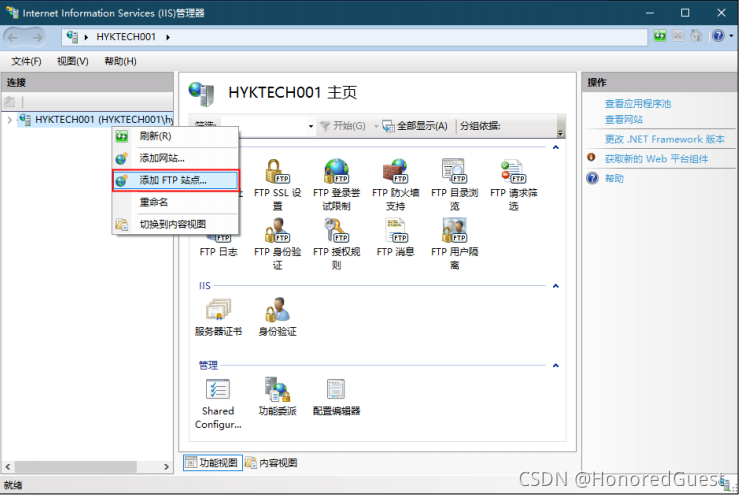Click 获取新的 Web 平台组件 link

656,159
